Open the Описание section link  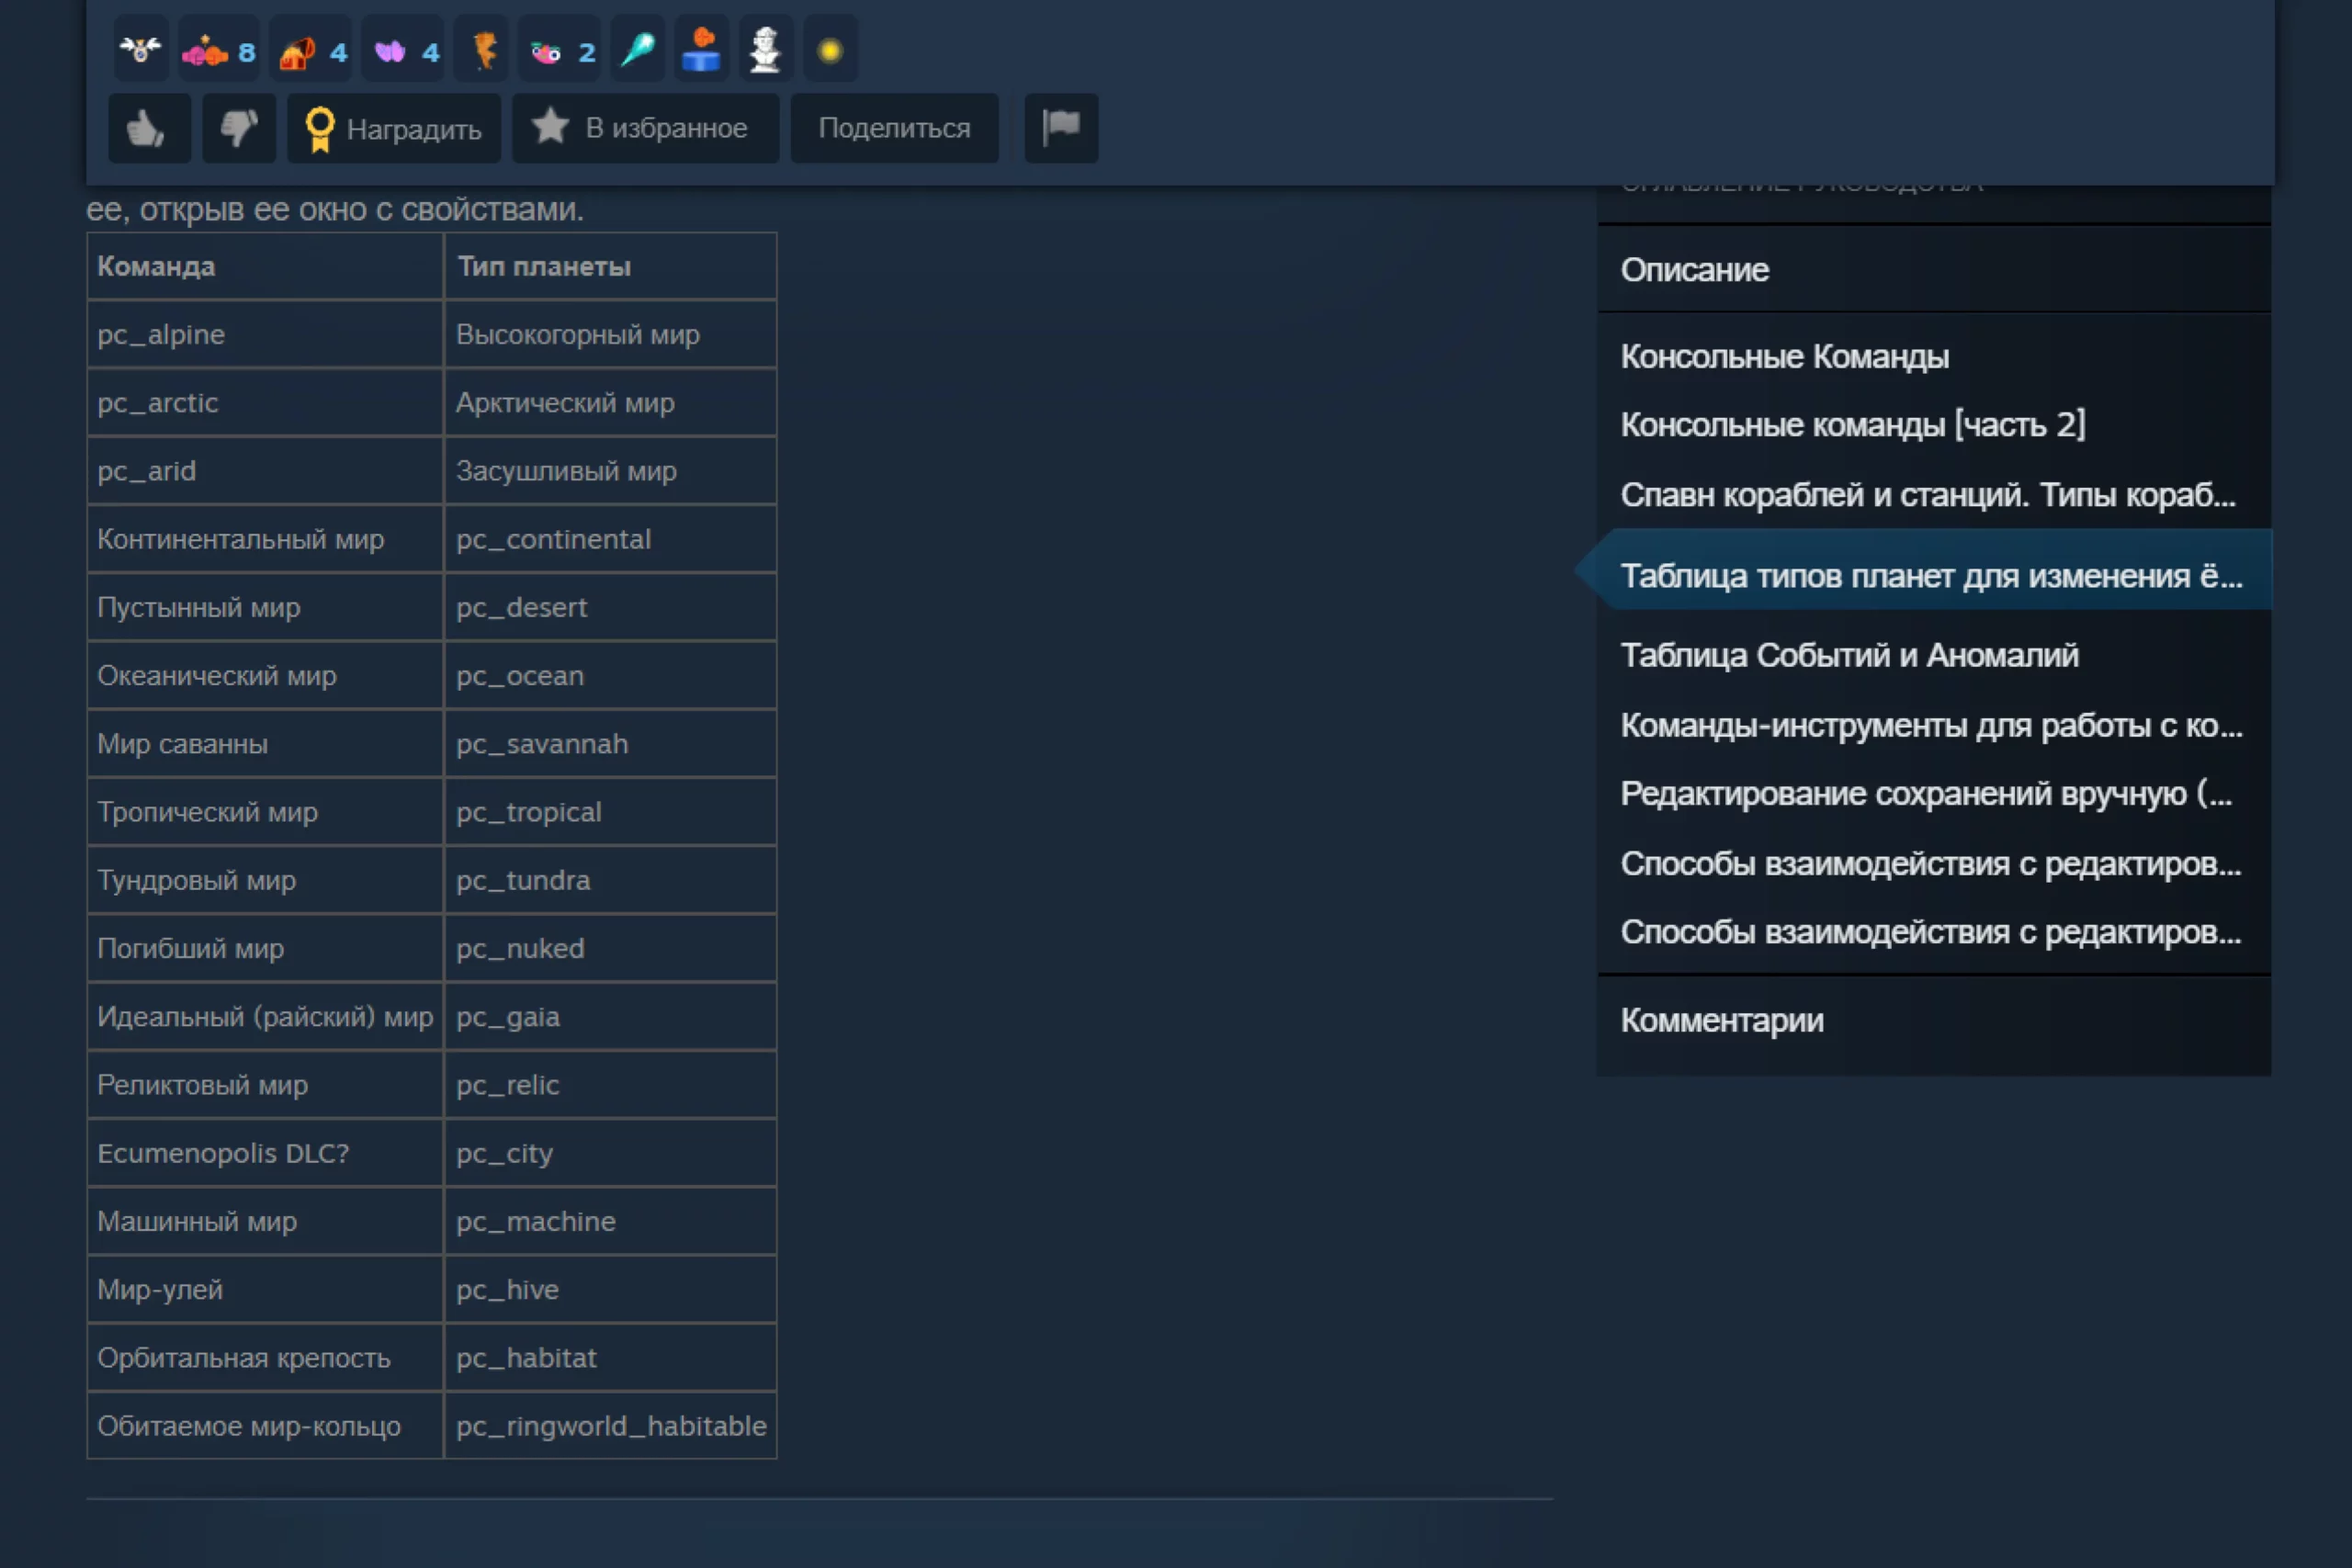(1694, 270)
